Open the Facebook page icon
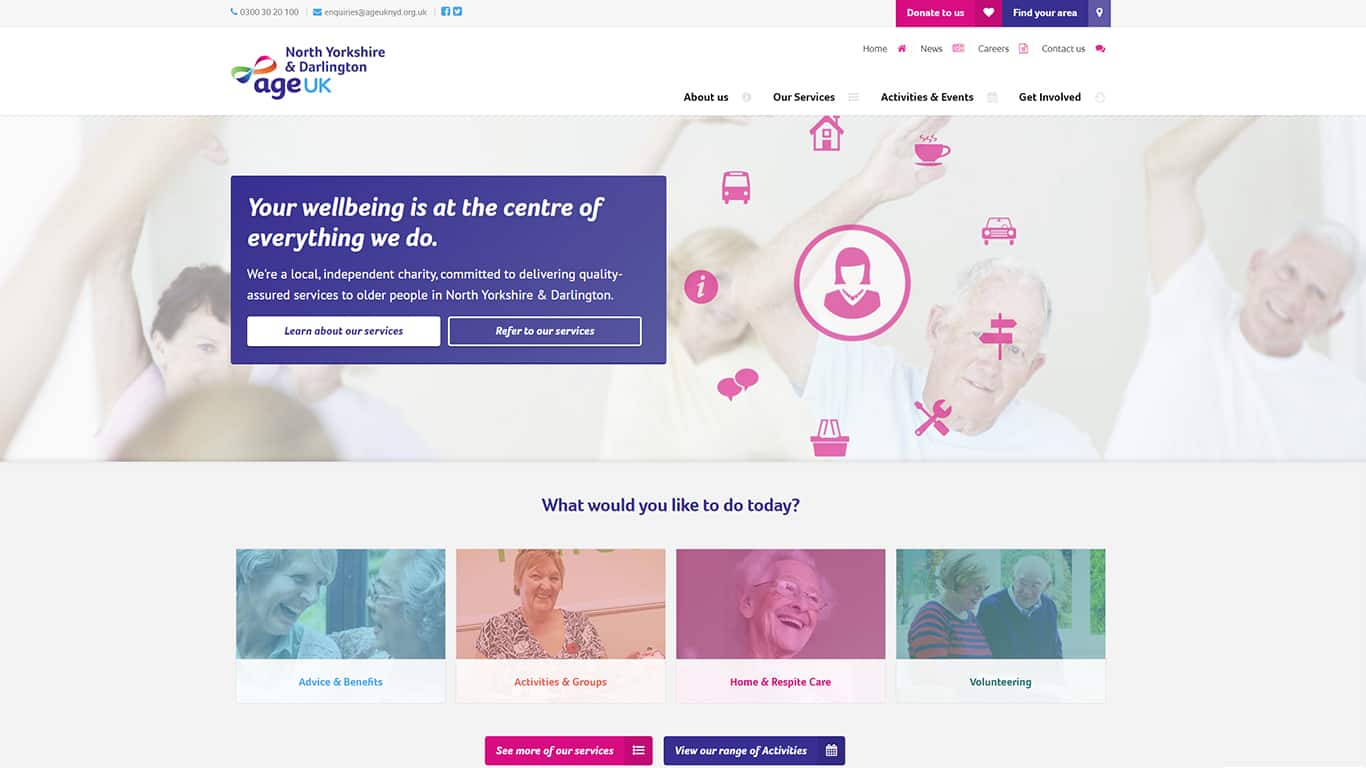 [446, 12]
